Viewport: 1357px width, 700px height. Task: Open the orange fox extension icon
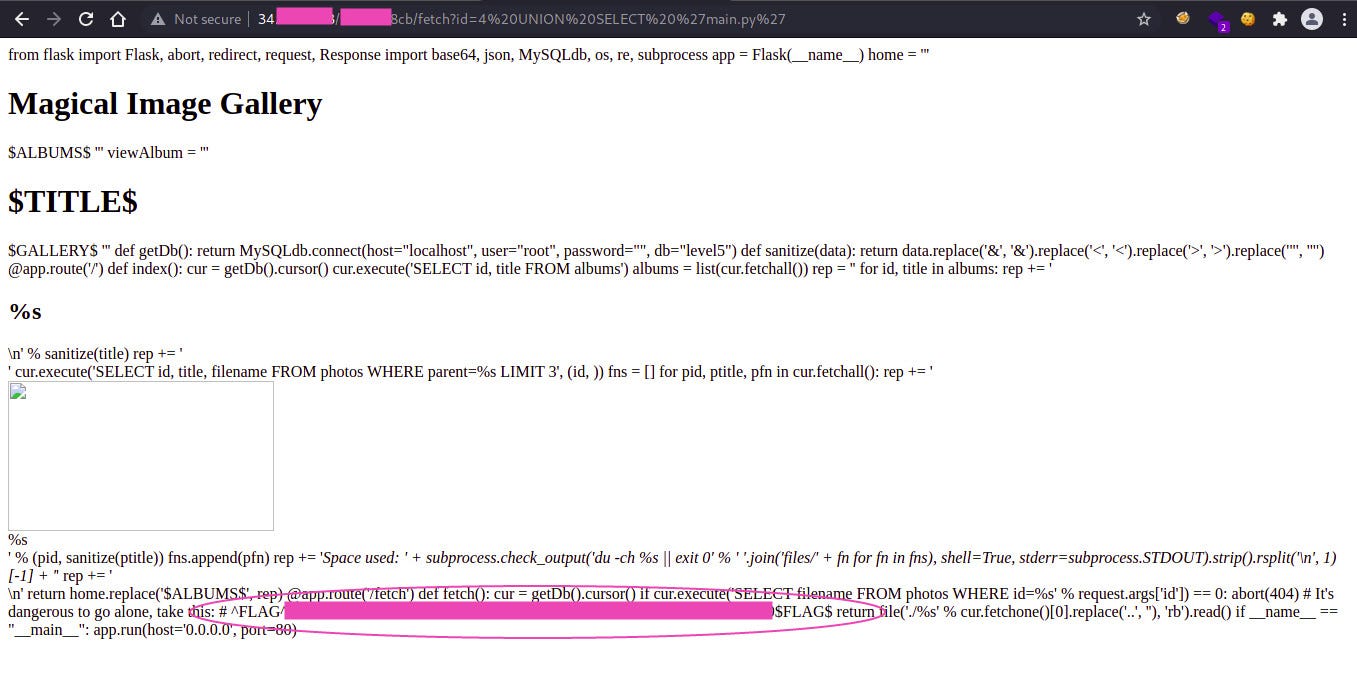coord(1183,18)
